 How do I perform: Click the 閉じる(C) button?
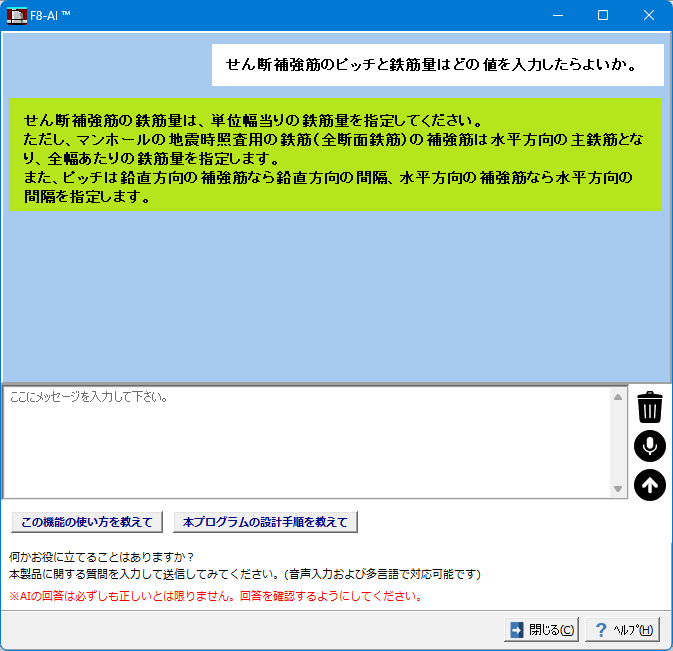coord(542,630)
